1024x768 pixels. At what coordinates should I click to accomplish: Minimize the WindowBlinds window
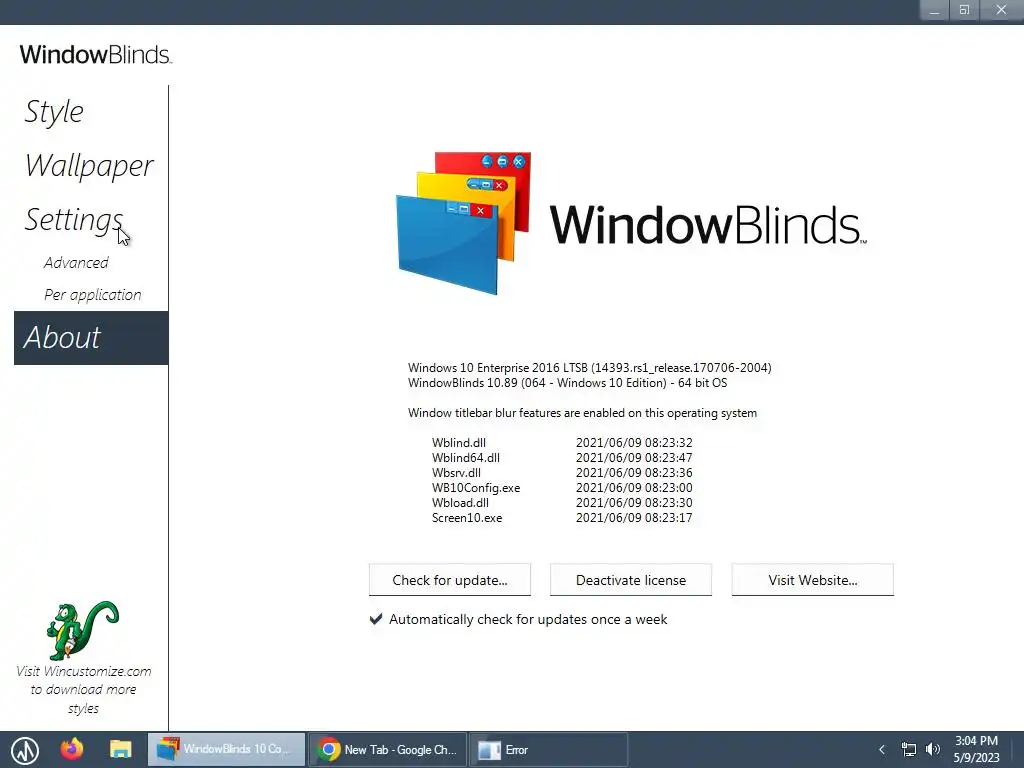coord(935,10)
